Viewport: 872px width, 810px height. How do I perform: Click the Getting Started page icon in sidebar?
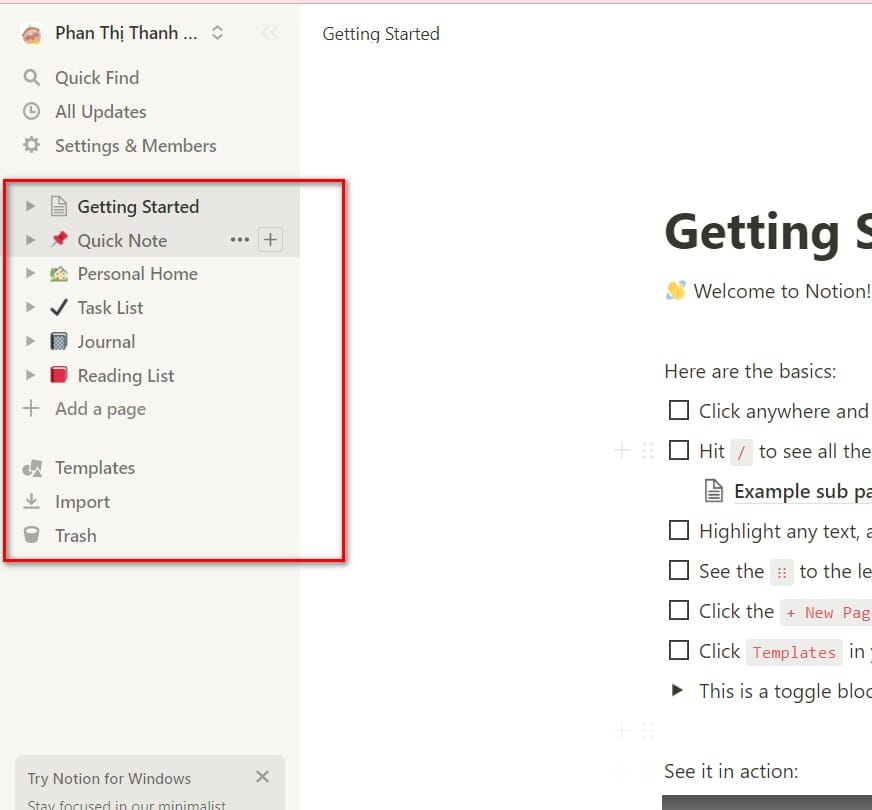coord(58,206)
